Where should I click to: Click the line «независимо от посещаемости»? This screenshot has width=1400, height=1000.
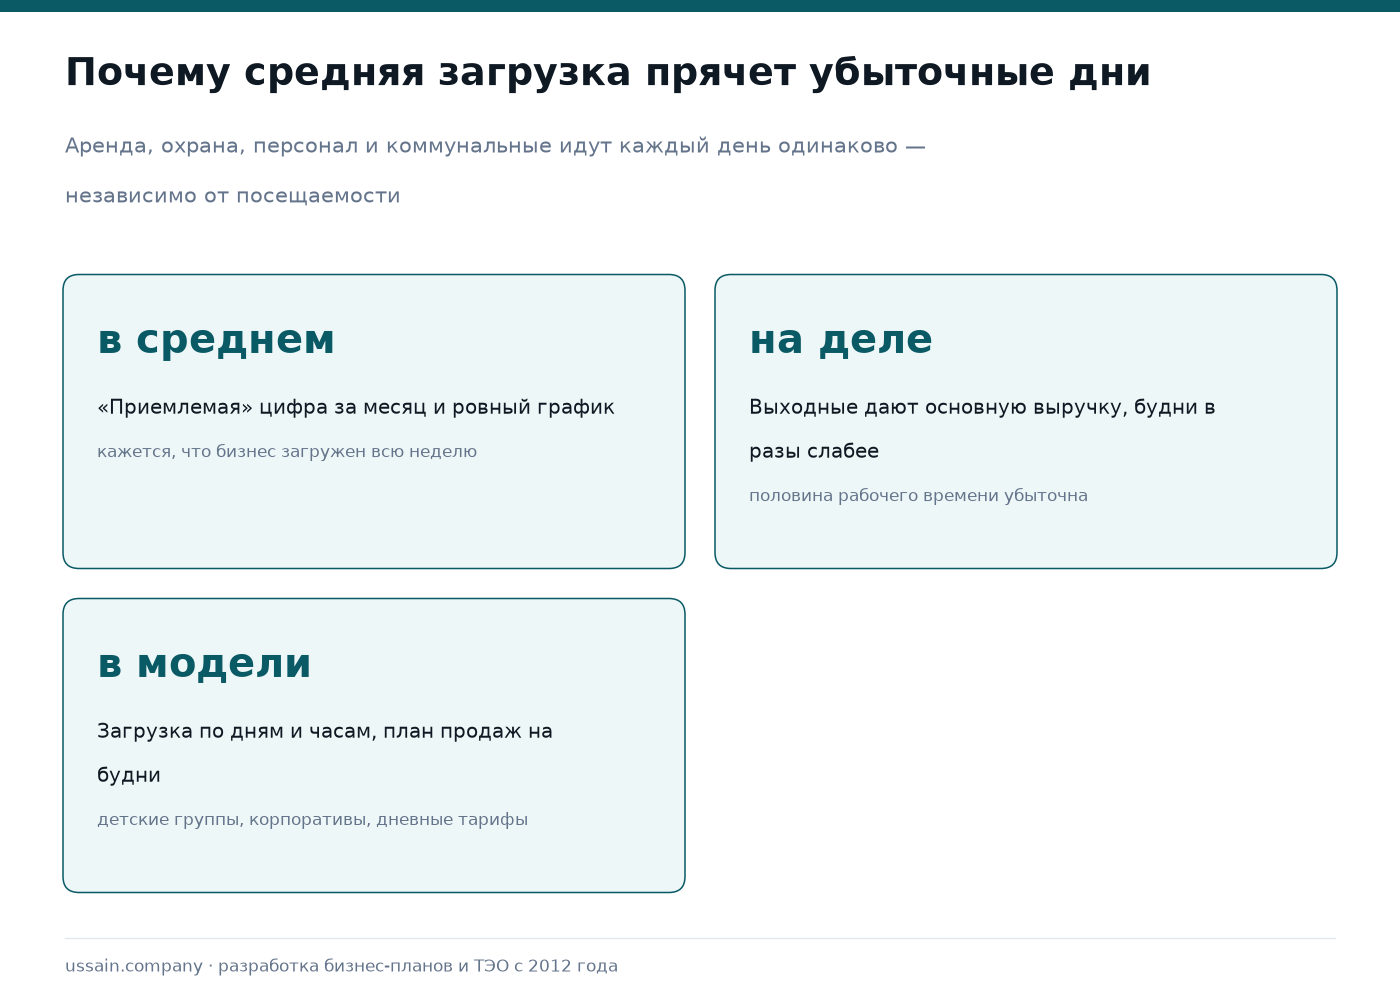(x=232, y=196)
